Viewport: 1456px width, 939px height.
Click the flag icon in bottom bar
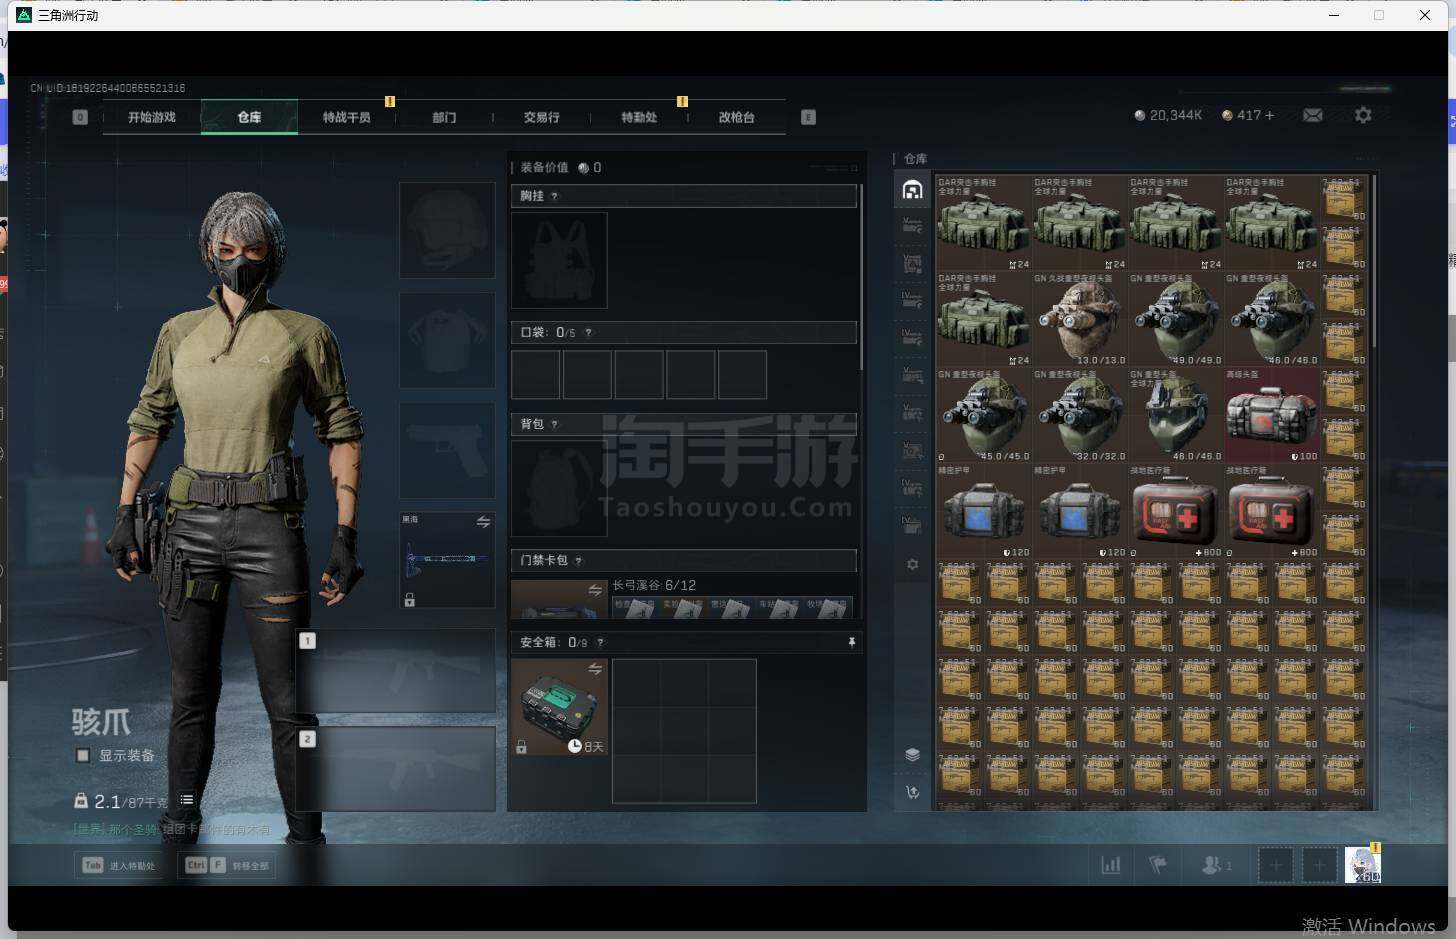tap(1158, 865)
